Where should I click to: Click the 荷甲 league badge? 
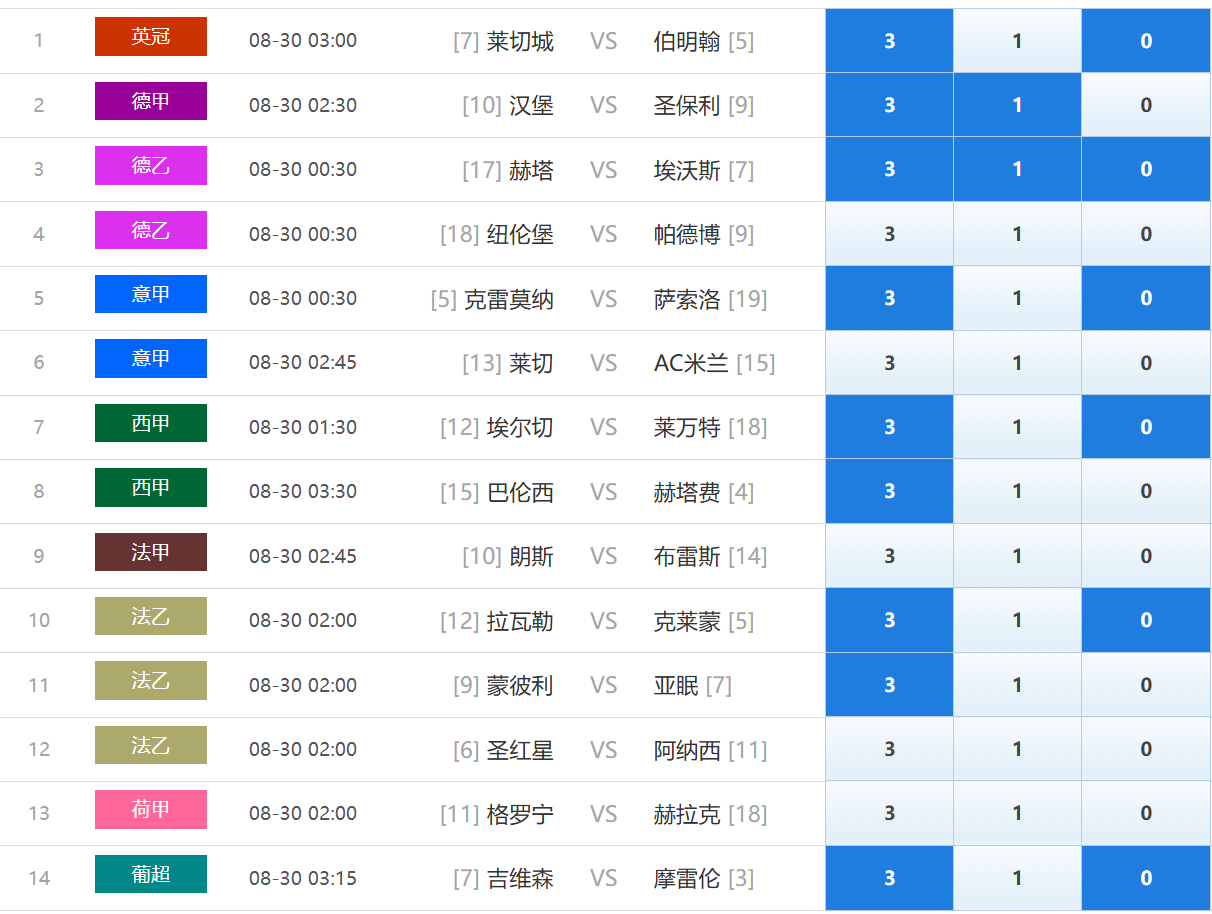(x=151, y=810)
